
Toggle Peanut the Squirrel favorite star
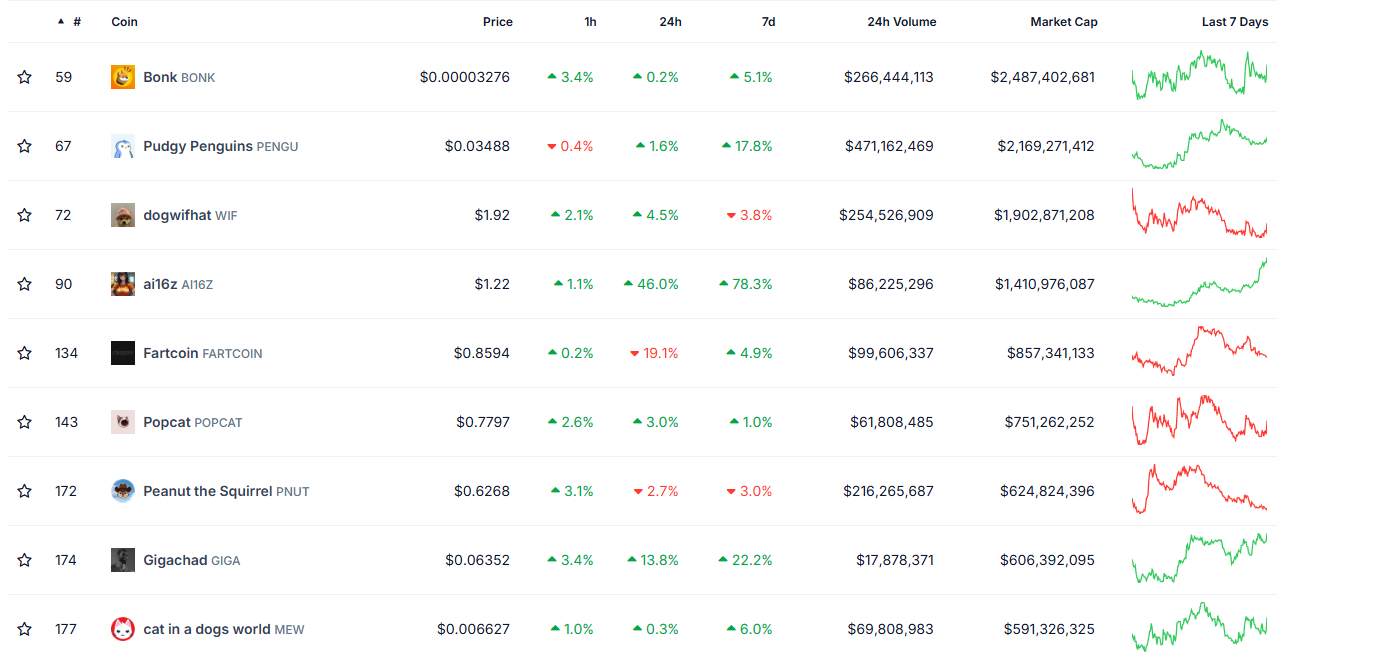click(24, 491)
